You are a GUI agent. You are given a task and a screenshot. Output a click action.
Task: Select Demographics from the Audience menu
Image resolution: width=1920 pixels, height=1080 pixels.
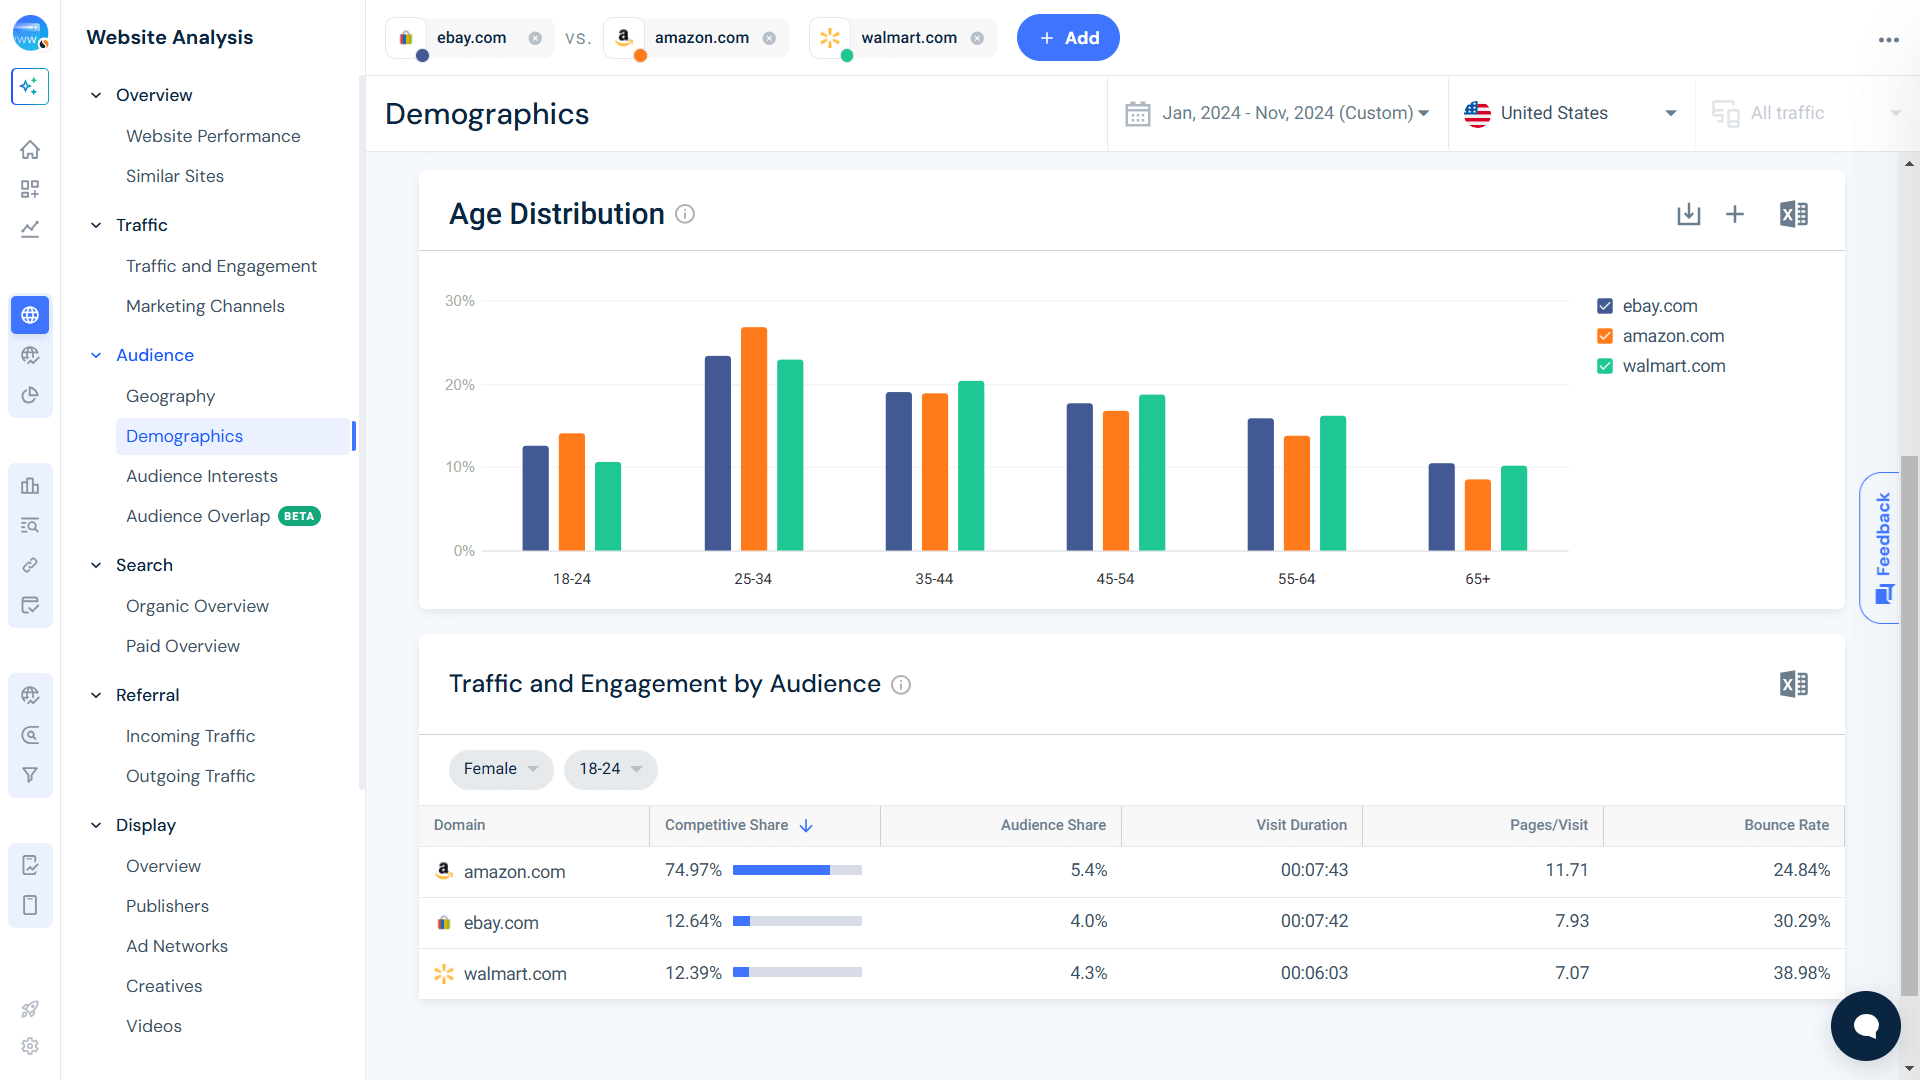(x=183, y=435)
